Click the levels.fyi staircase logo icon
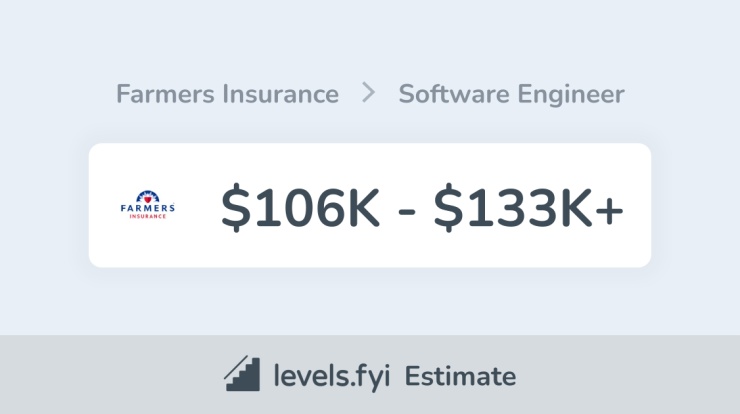740x414 pixels. click(x=242, y=373)
